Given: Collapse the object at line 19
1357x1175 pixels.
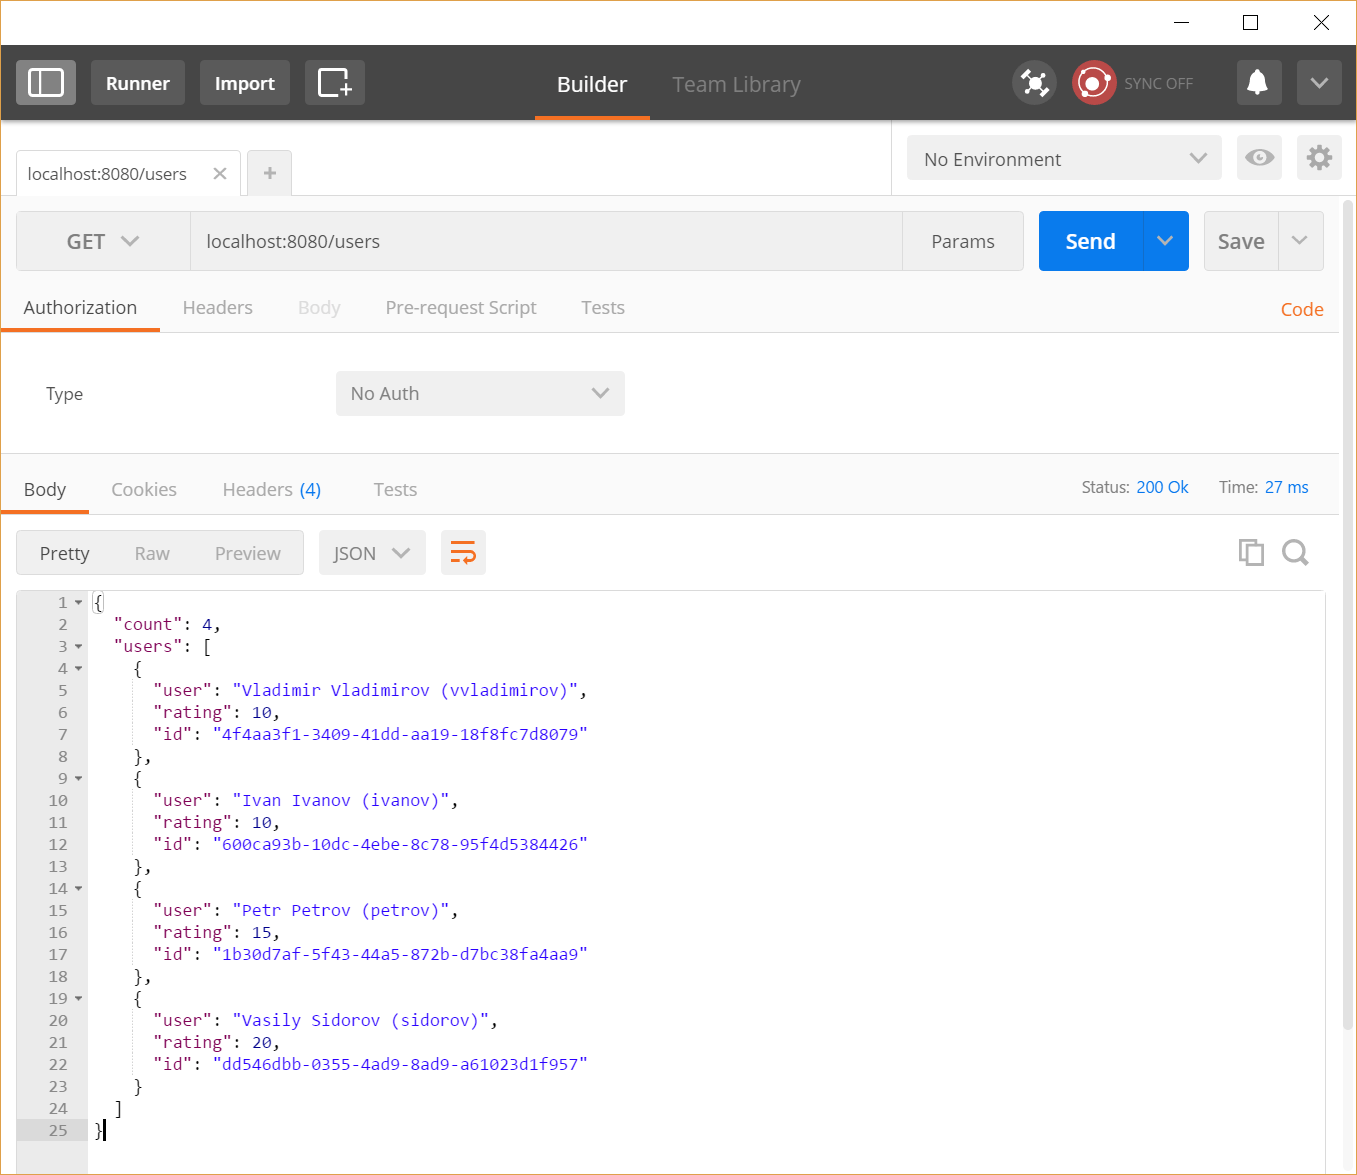Looking at the screenshot, I should (79, 999).
